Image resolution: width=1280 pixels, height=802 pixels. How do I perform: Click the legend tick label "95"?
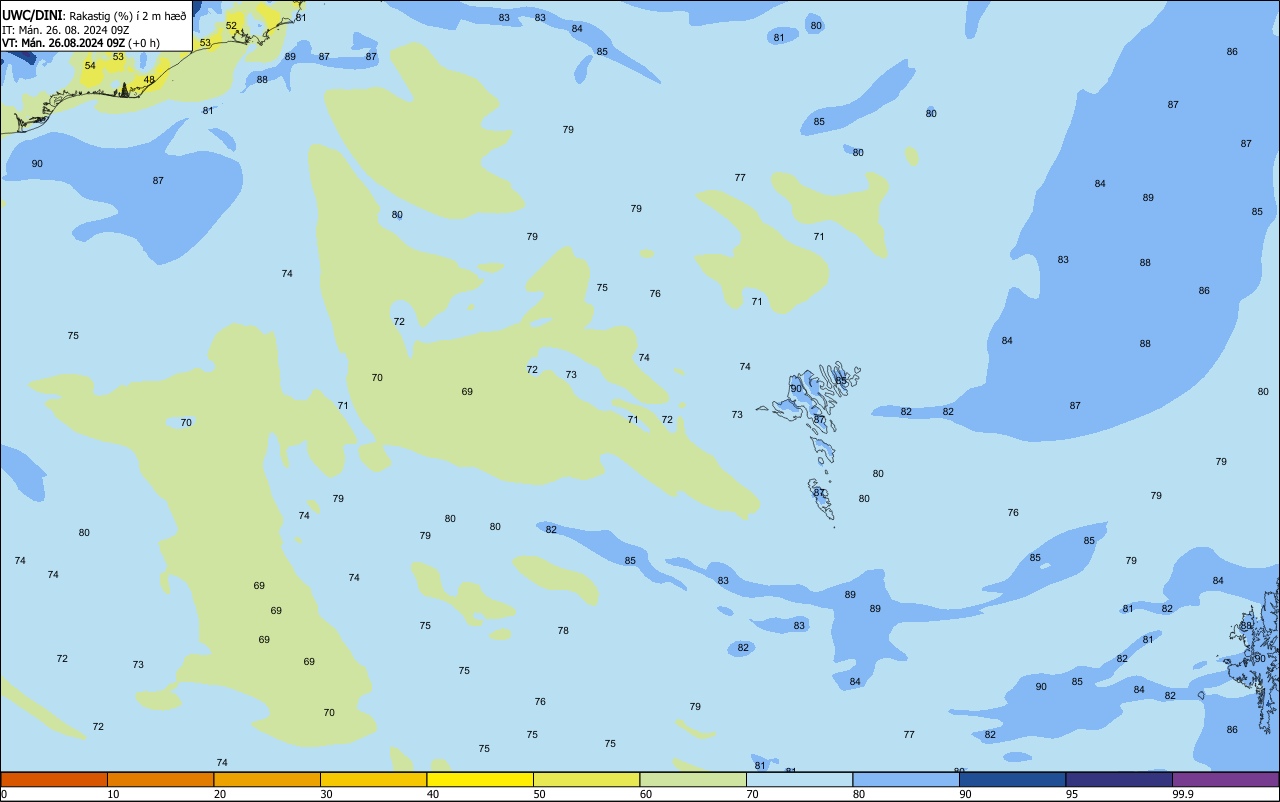point(1071,794)
